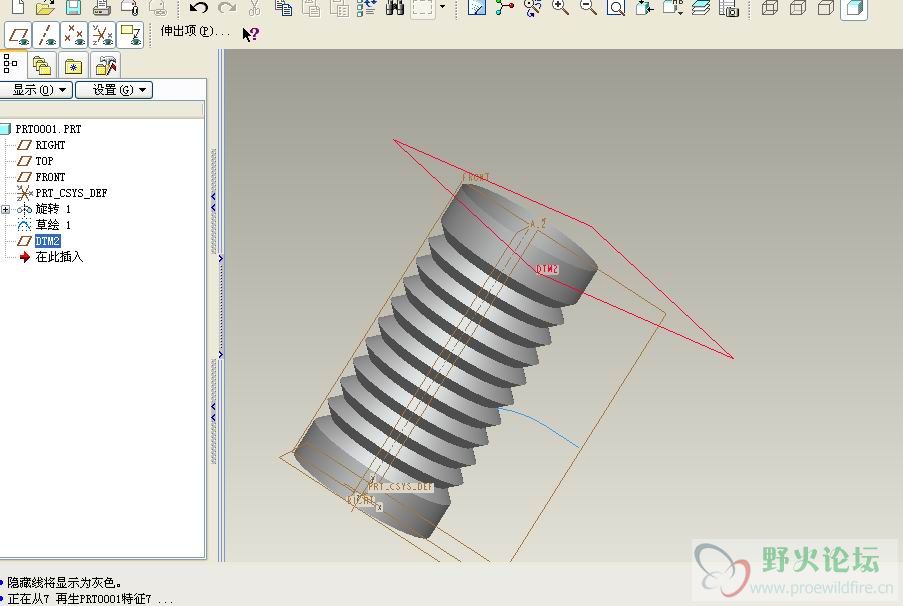
Task: Save the model with floppy disk icon
Action: pyautogui.click(x=73, y=7)
